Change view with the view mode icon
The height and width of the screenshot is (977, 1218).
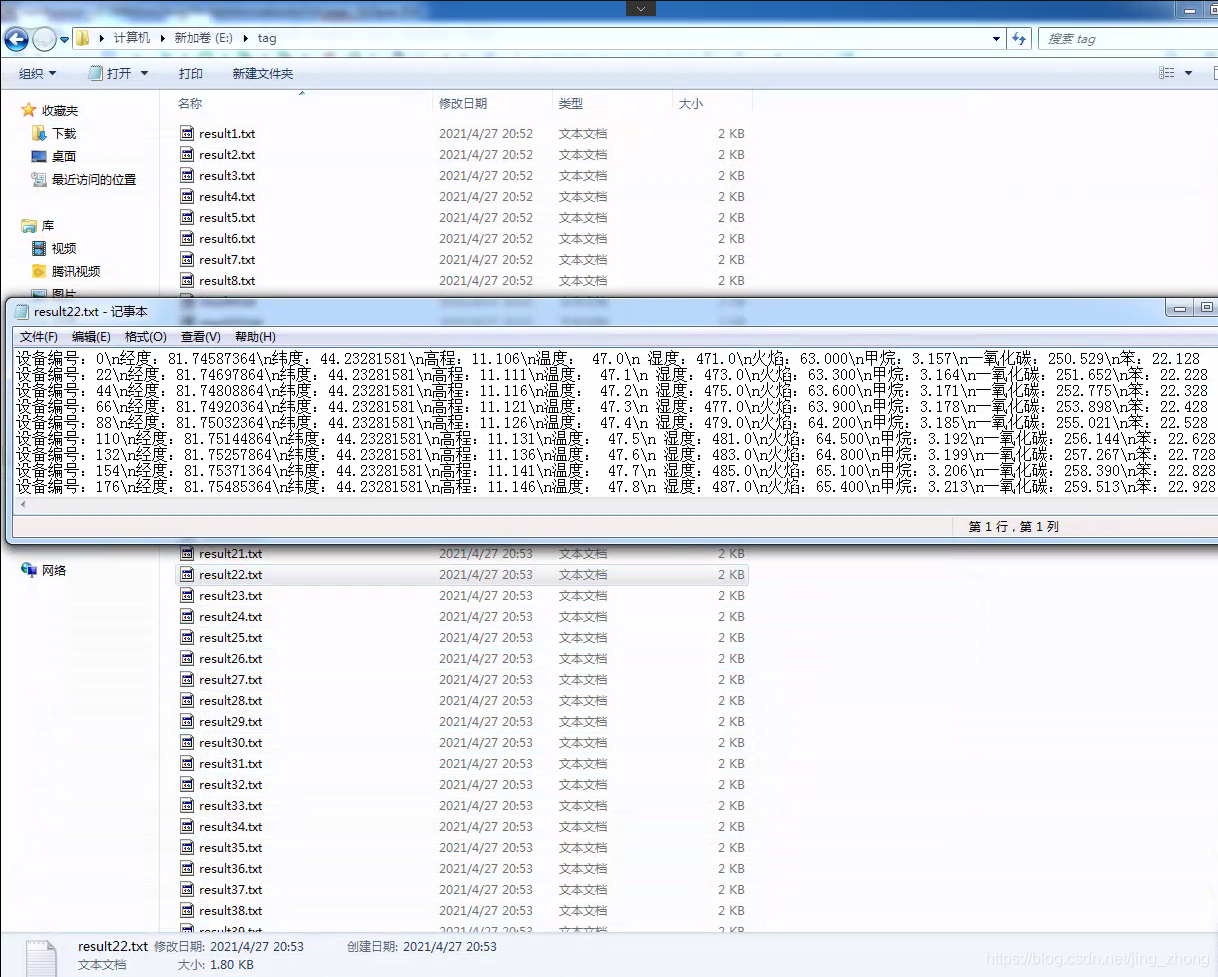click(1167, 73)
